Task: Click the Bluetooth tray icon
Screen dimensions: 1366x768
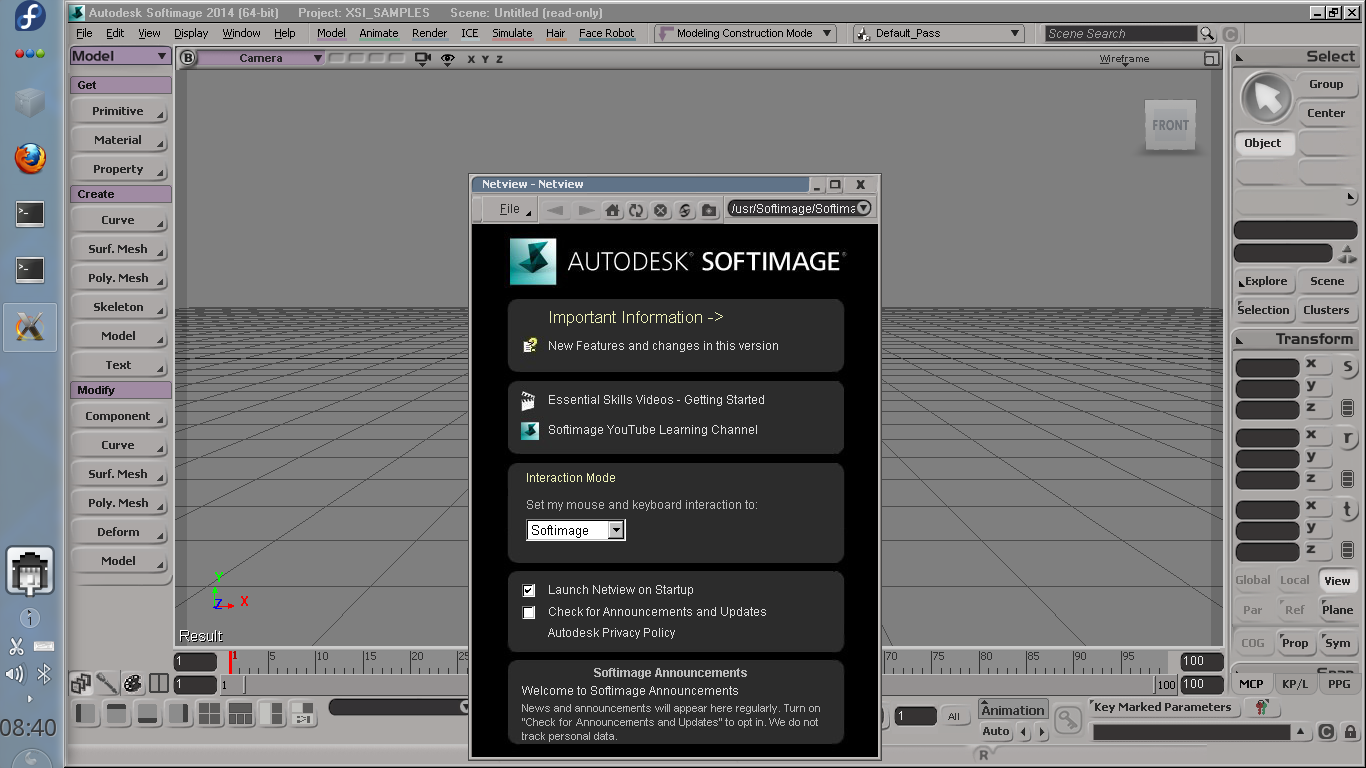Action: point(44,674)
